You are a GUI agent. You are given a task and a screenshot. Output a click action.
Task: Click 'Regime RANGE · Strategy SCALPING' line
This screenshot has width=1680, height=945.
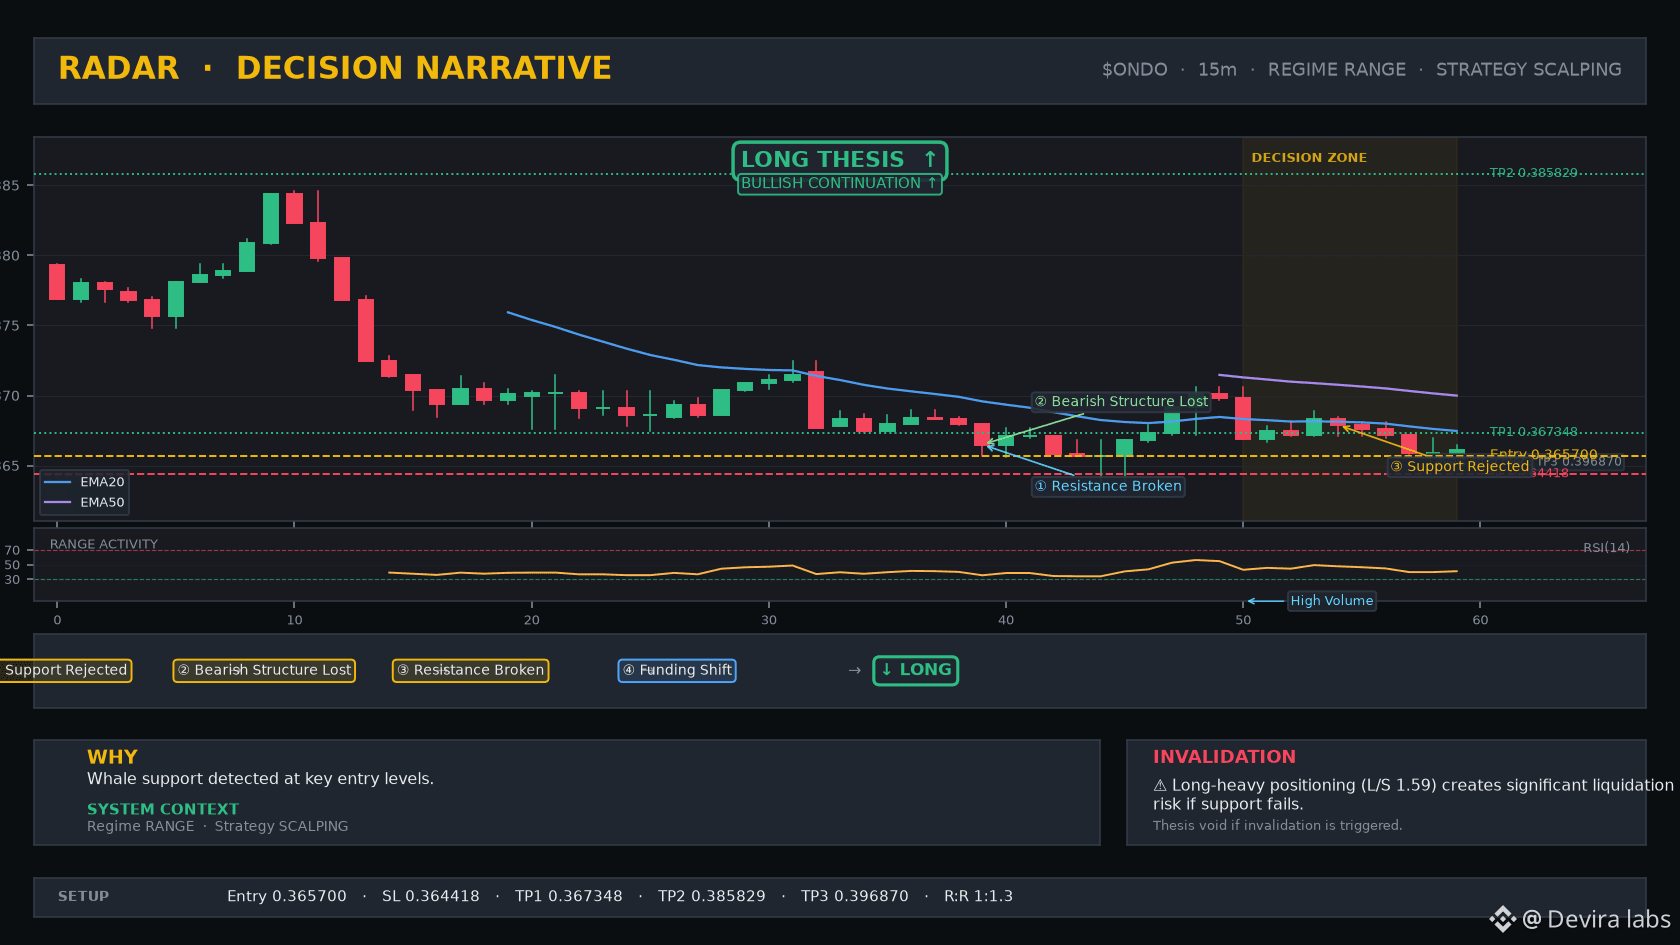point(217,826)
